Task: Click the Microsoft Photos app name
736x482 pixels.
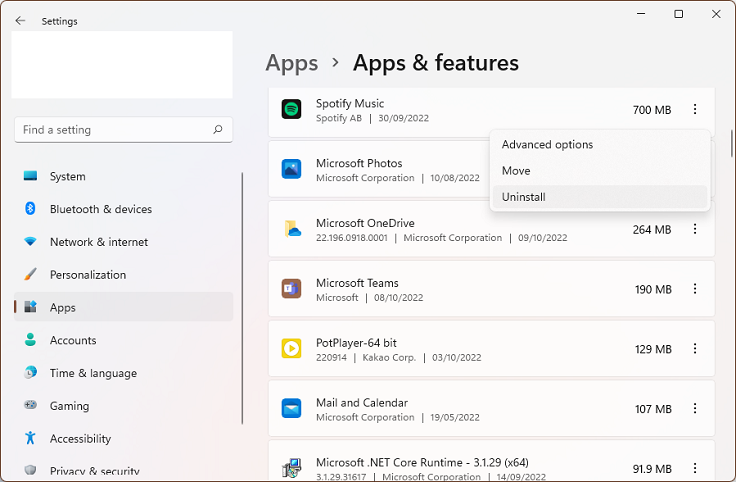Action: click(359, 163)
